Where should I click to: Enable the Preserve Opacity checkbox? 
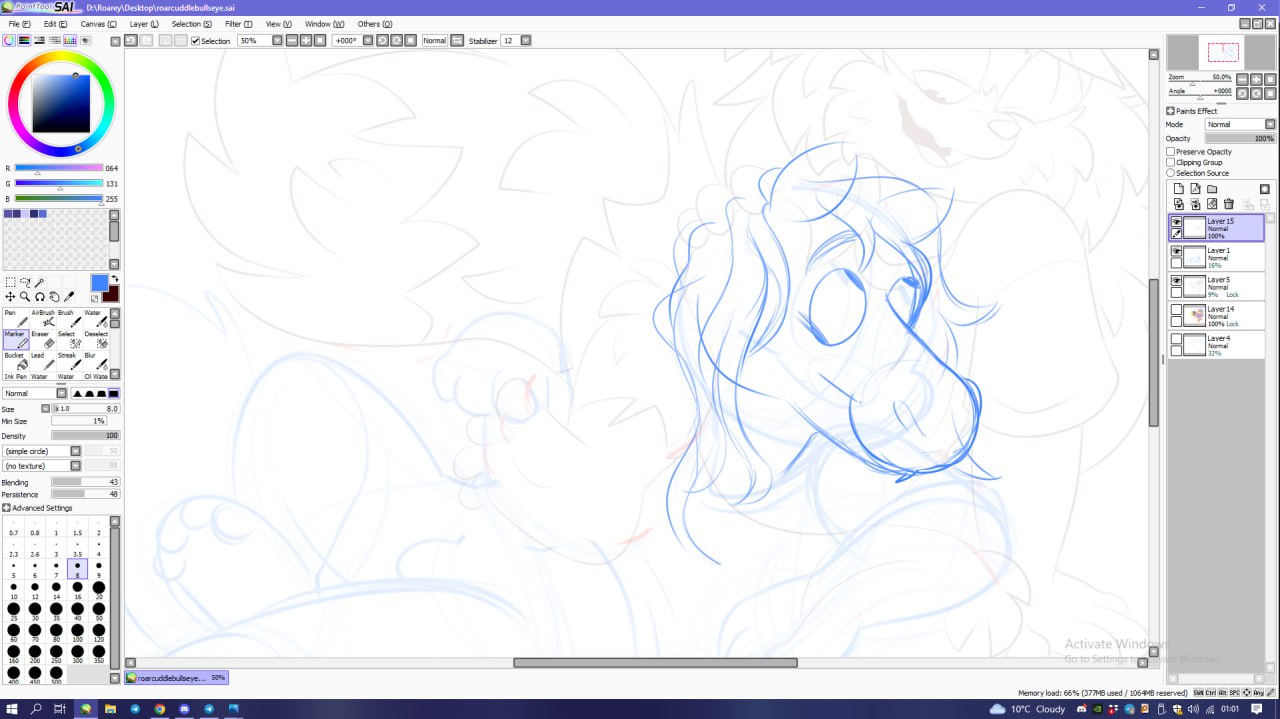click(x=1171, y=152)
